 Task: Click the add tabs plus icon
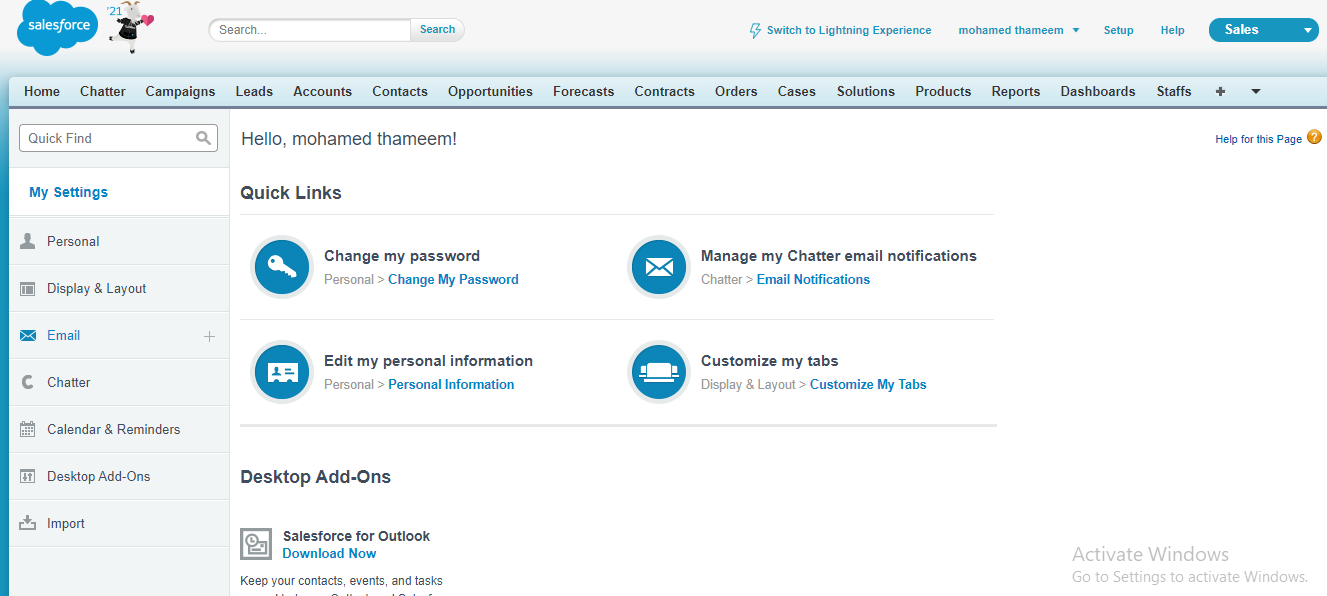coord(1220,91)
